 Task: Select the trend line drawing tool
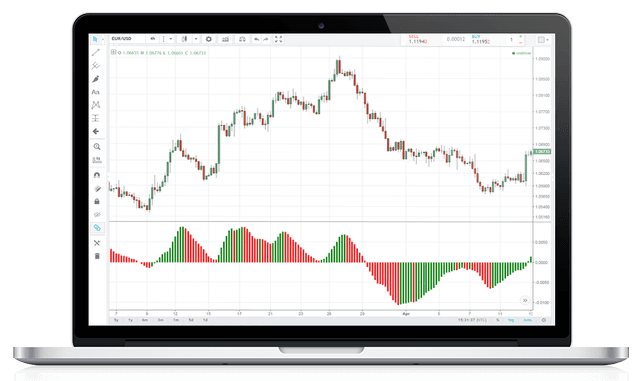96,52
